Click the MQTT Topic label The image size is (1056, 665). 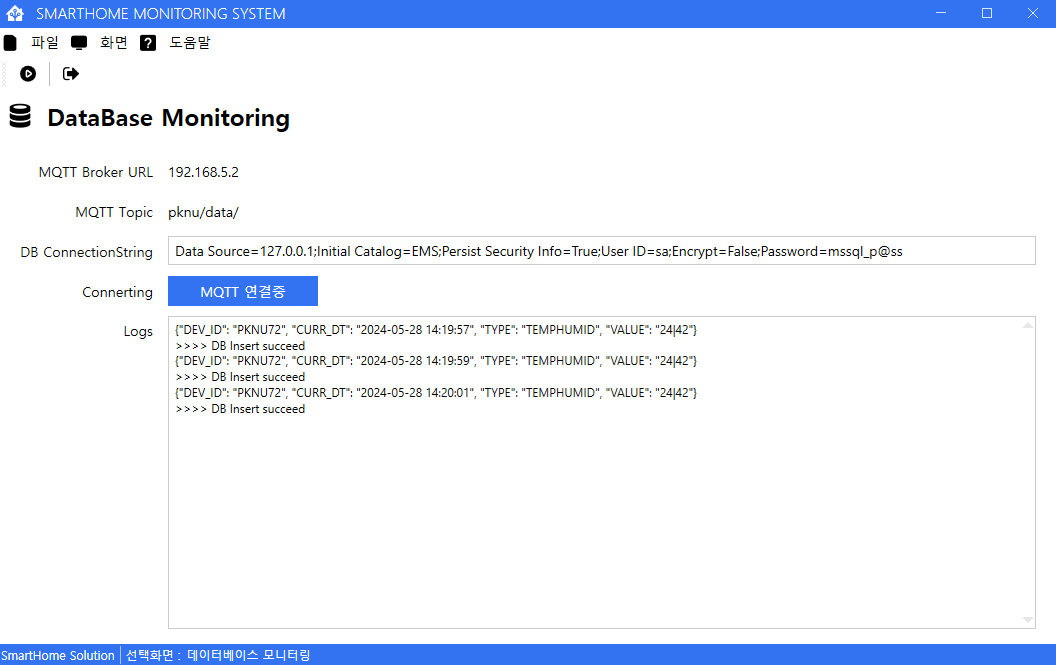pos(114,212)
